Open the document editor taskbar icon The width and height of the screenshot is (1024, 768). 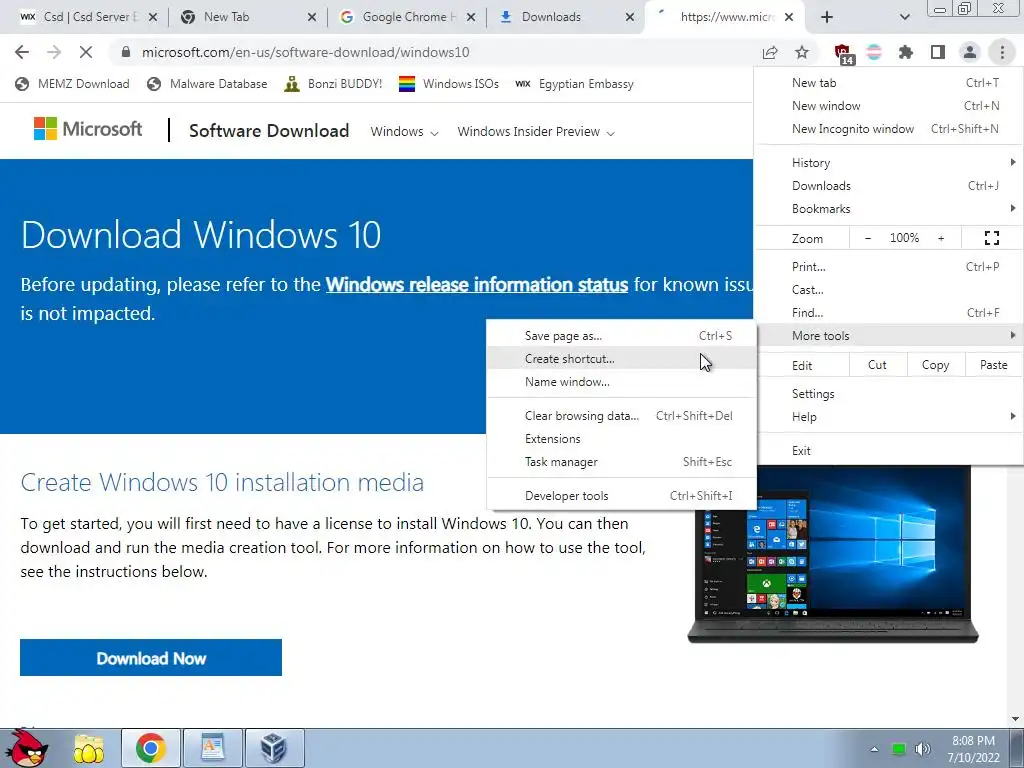click(213, 748)
